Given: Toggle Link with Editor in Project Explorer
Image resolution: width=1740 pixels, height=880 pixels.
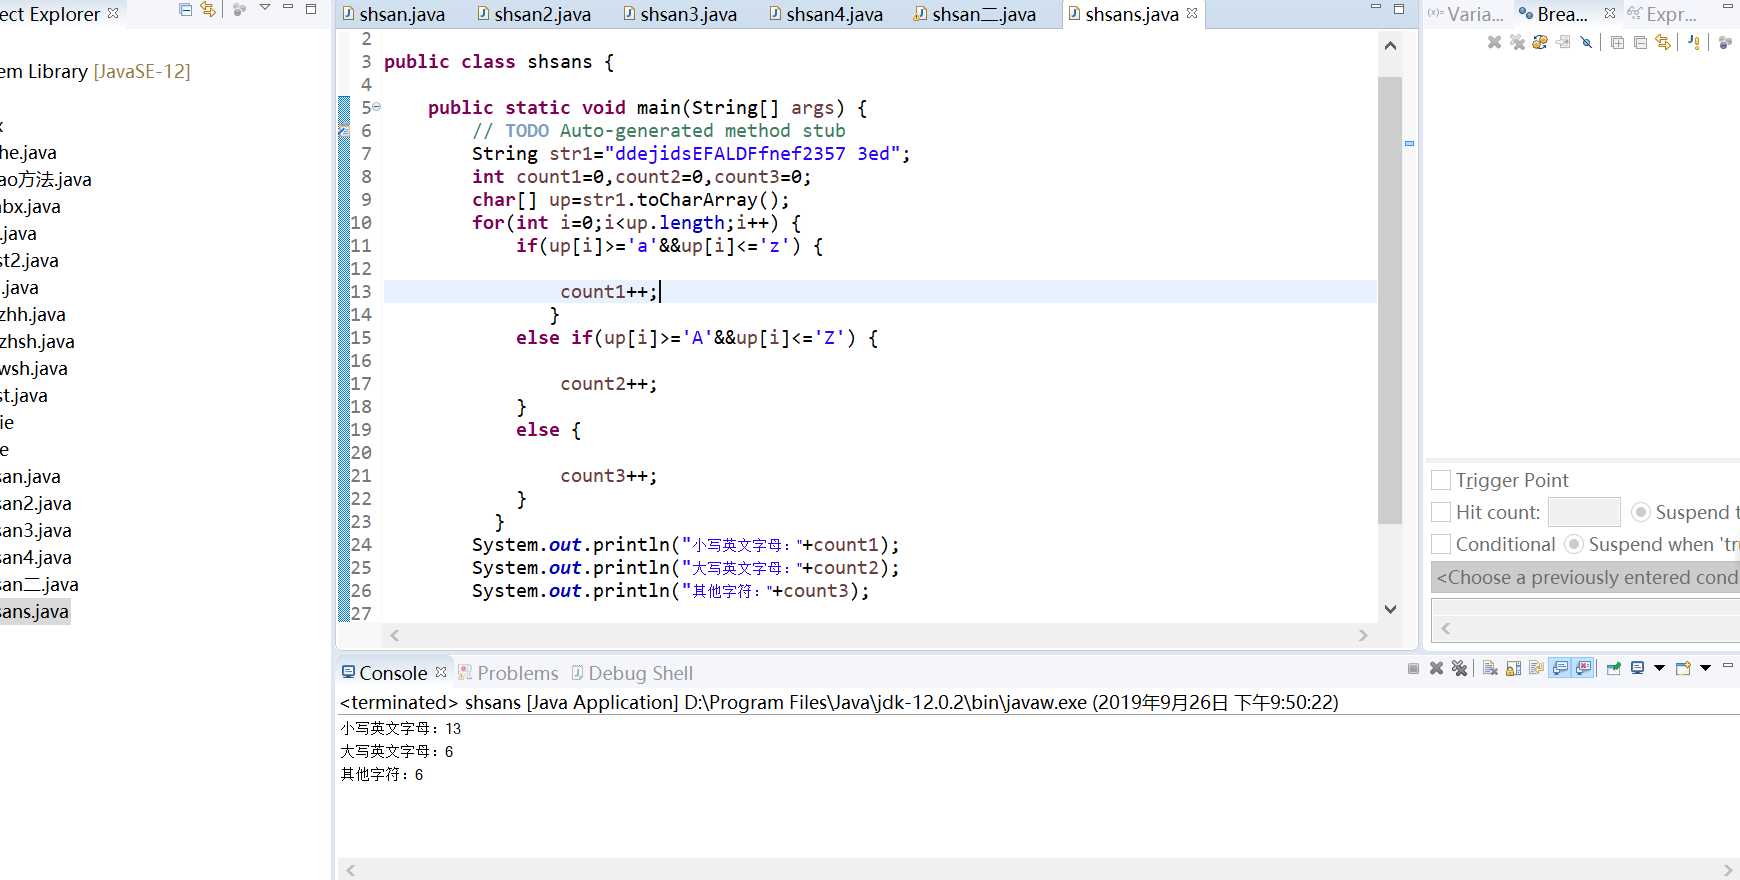Looking at the screenshot, I should [208, 9].
